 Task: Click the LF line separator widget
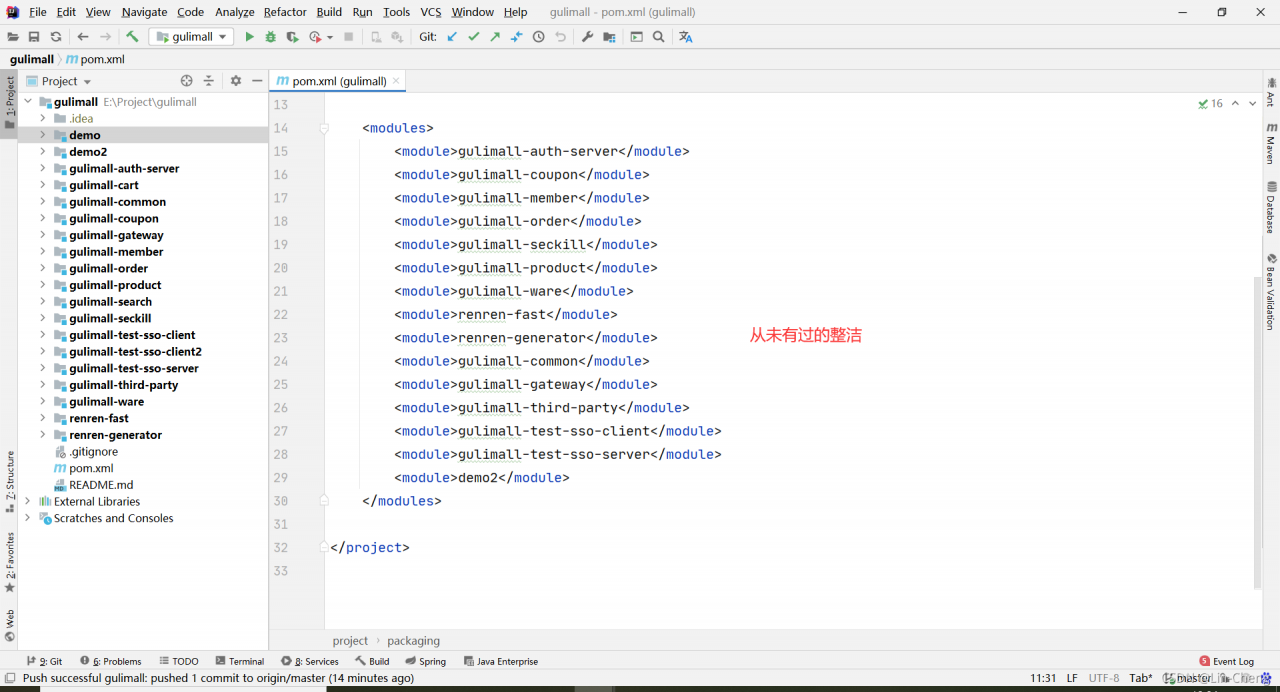(x=1072, y=678)
